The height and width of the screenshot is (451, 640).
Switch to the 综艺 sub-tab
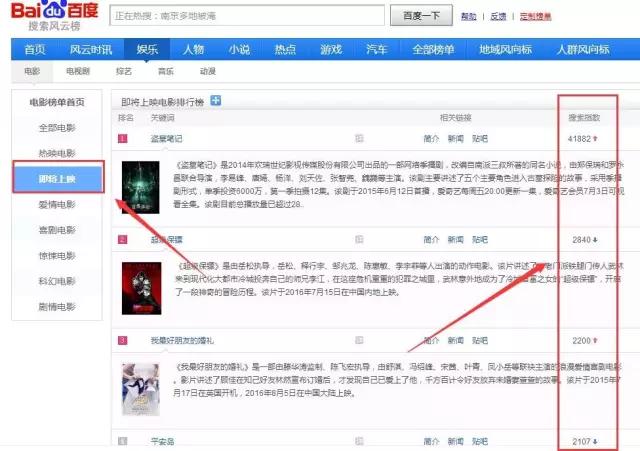pyautogui.click(x=124, y=71)
